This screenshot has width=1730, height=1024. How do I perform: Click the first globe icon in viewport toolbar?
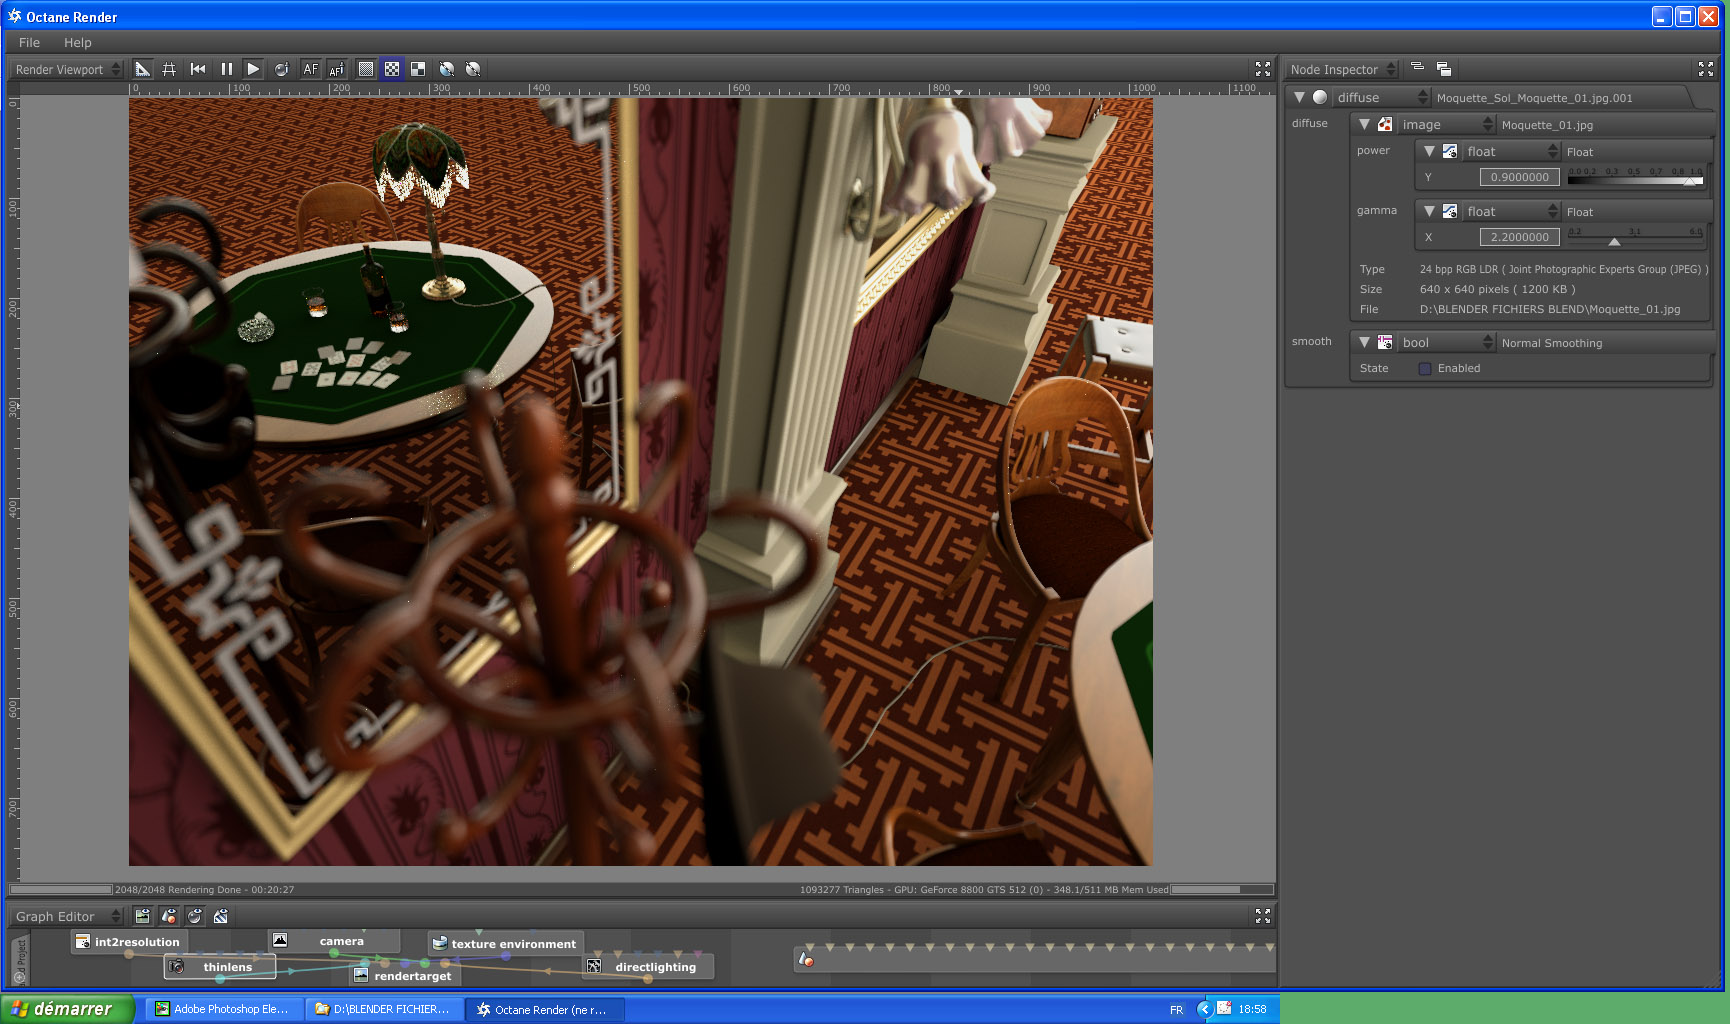tap(447, 69)
